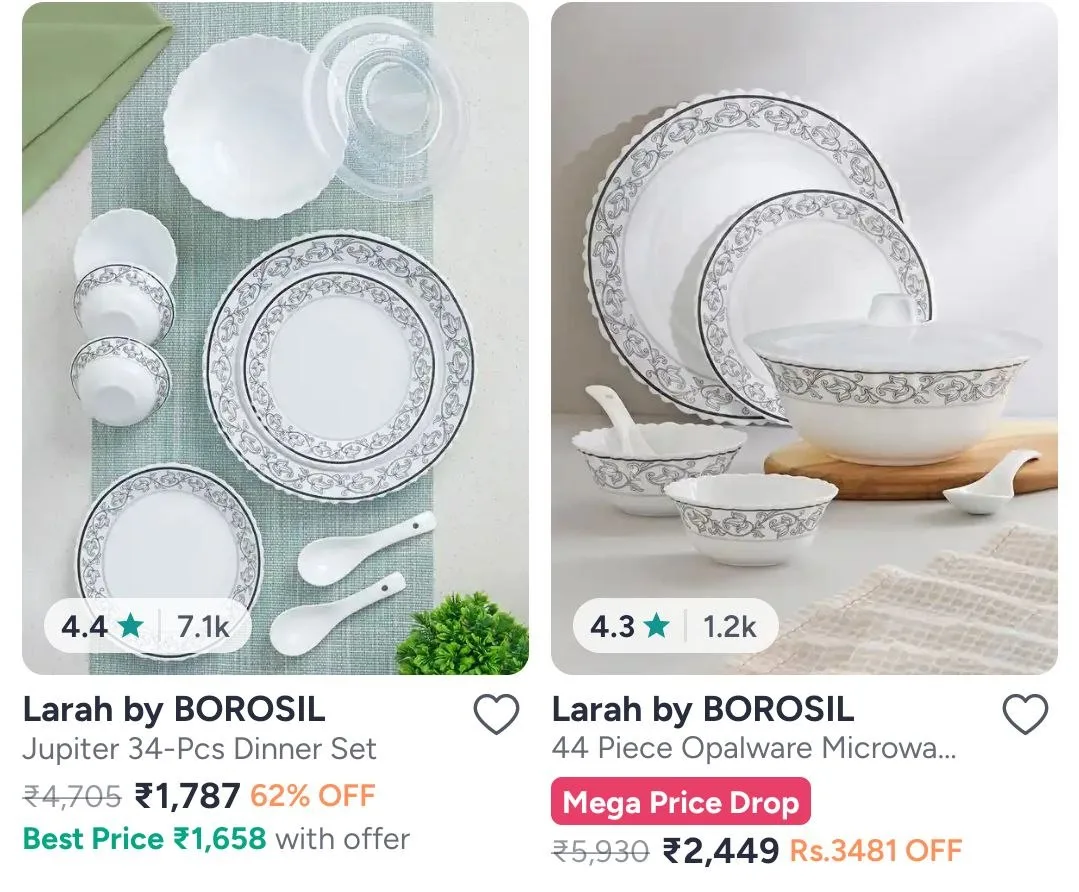Click the Rs.3481 OFF savings label

coord(875,851)
